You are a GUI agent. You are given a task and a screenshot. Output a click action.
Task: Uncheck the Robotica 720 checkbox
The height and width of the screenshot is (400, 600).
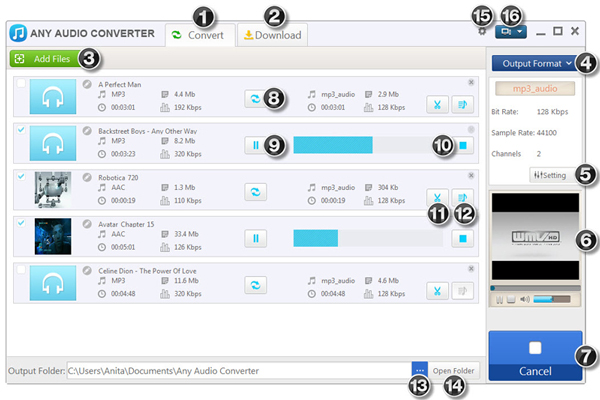[21, 176]
